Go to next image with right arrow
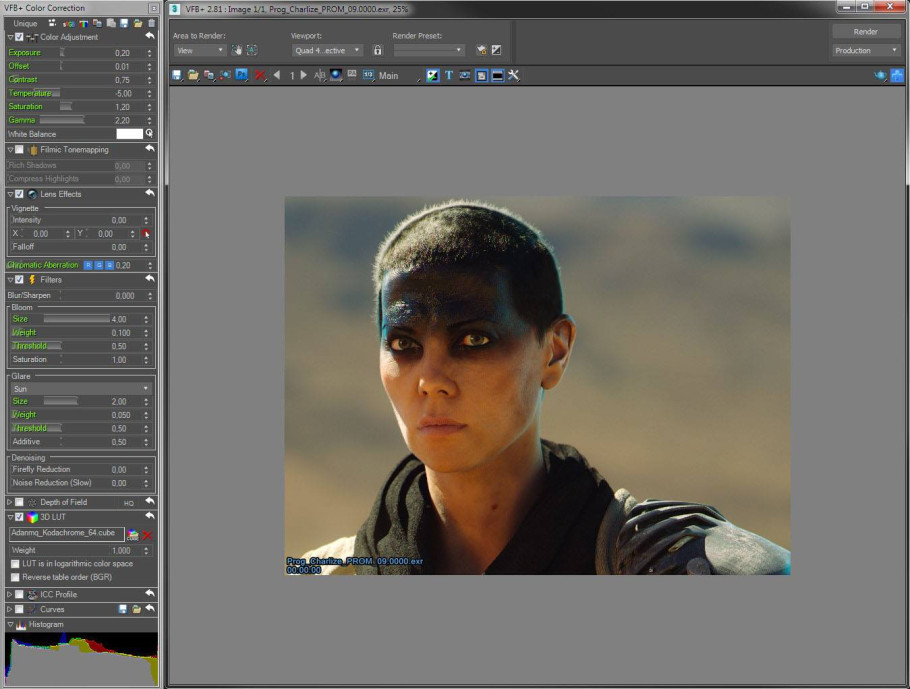Viewport: 910px width, 689px height. click(304, 75)
